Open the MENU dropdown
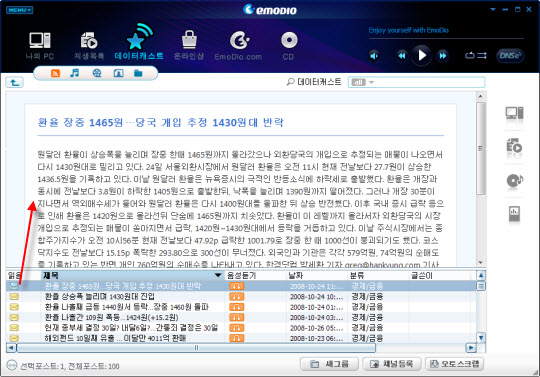The image size is (540, 377). [19, 10]
